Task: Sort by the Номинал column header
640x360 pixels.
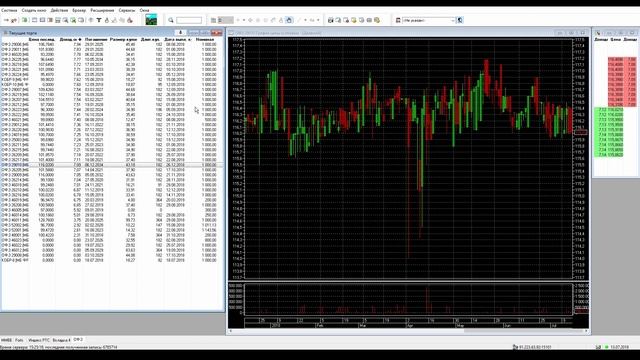Action: 205,40
